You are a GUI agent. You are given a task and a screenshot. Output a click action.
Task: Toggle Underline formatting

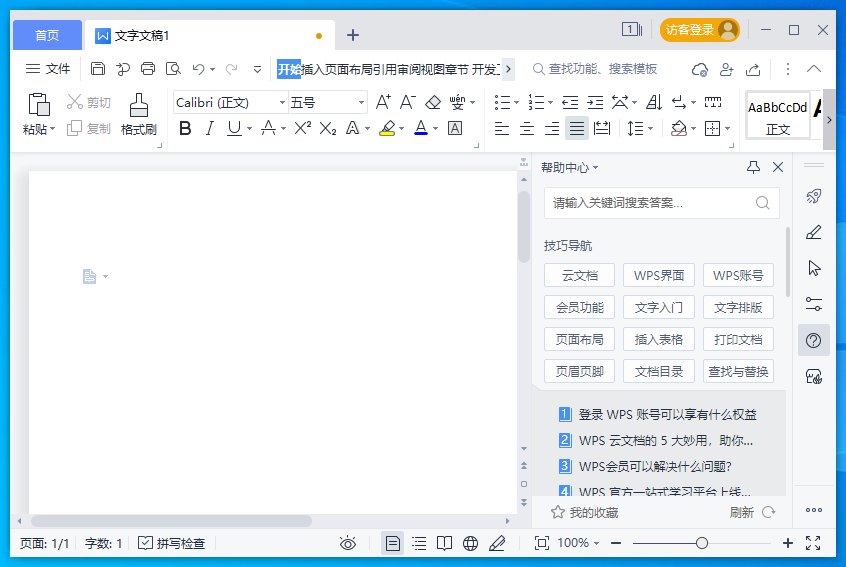click(x=234, y=128)
